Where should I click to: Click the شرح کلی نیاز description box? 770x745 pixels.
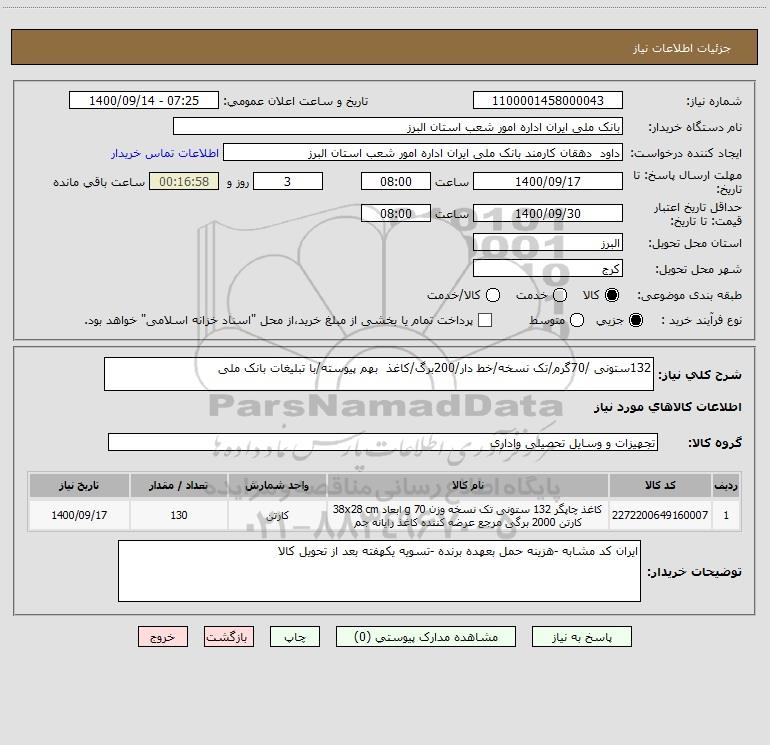[x=379, y=374]
